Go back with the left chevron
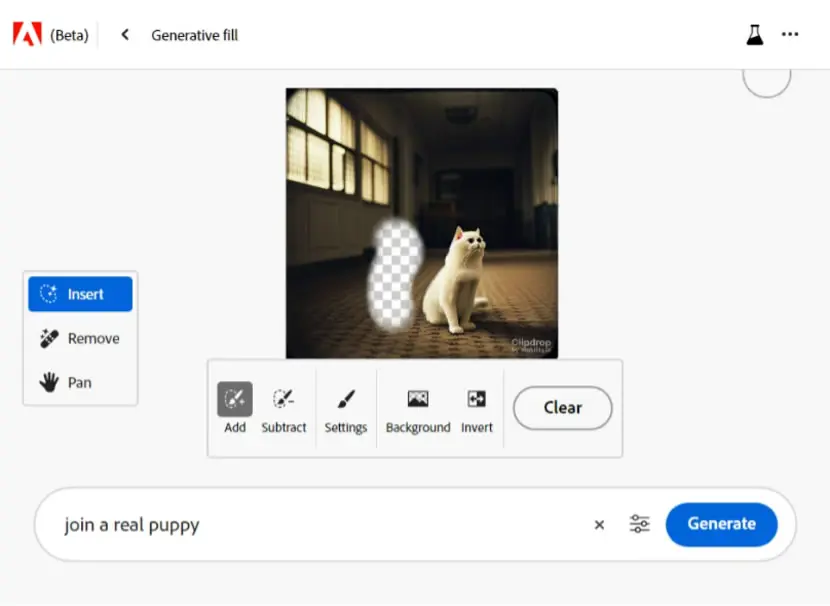The width and height of the screenshot is (830, 606). pyautogui.click(x=125, y=35)
